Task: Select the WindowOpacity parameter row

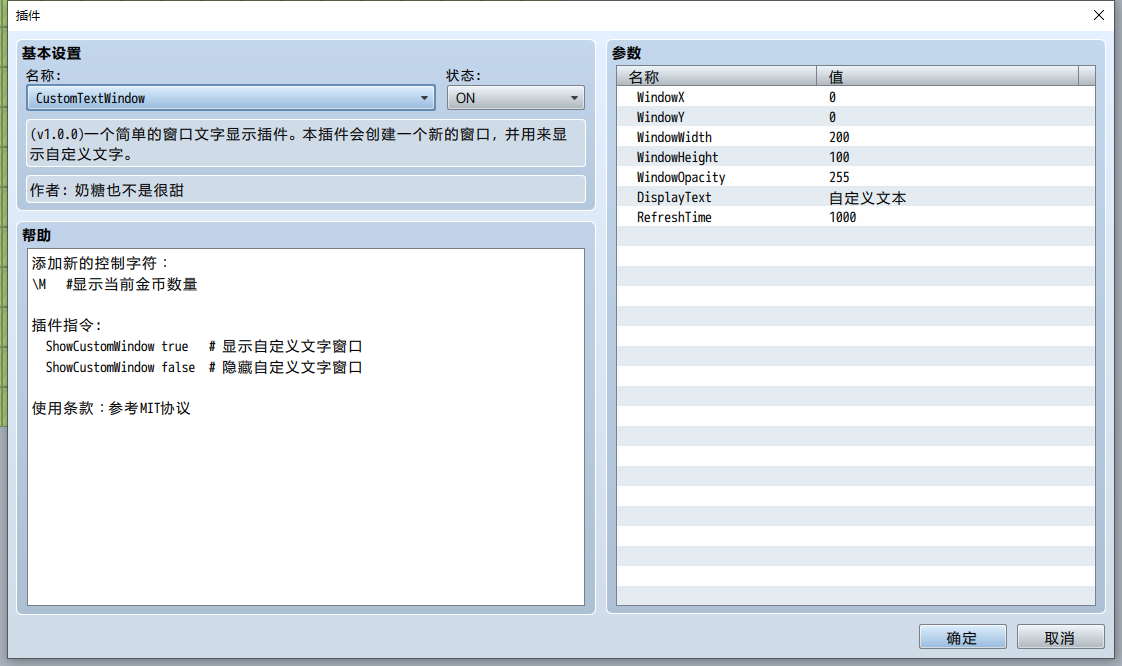Action: (x=856, y=177)
